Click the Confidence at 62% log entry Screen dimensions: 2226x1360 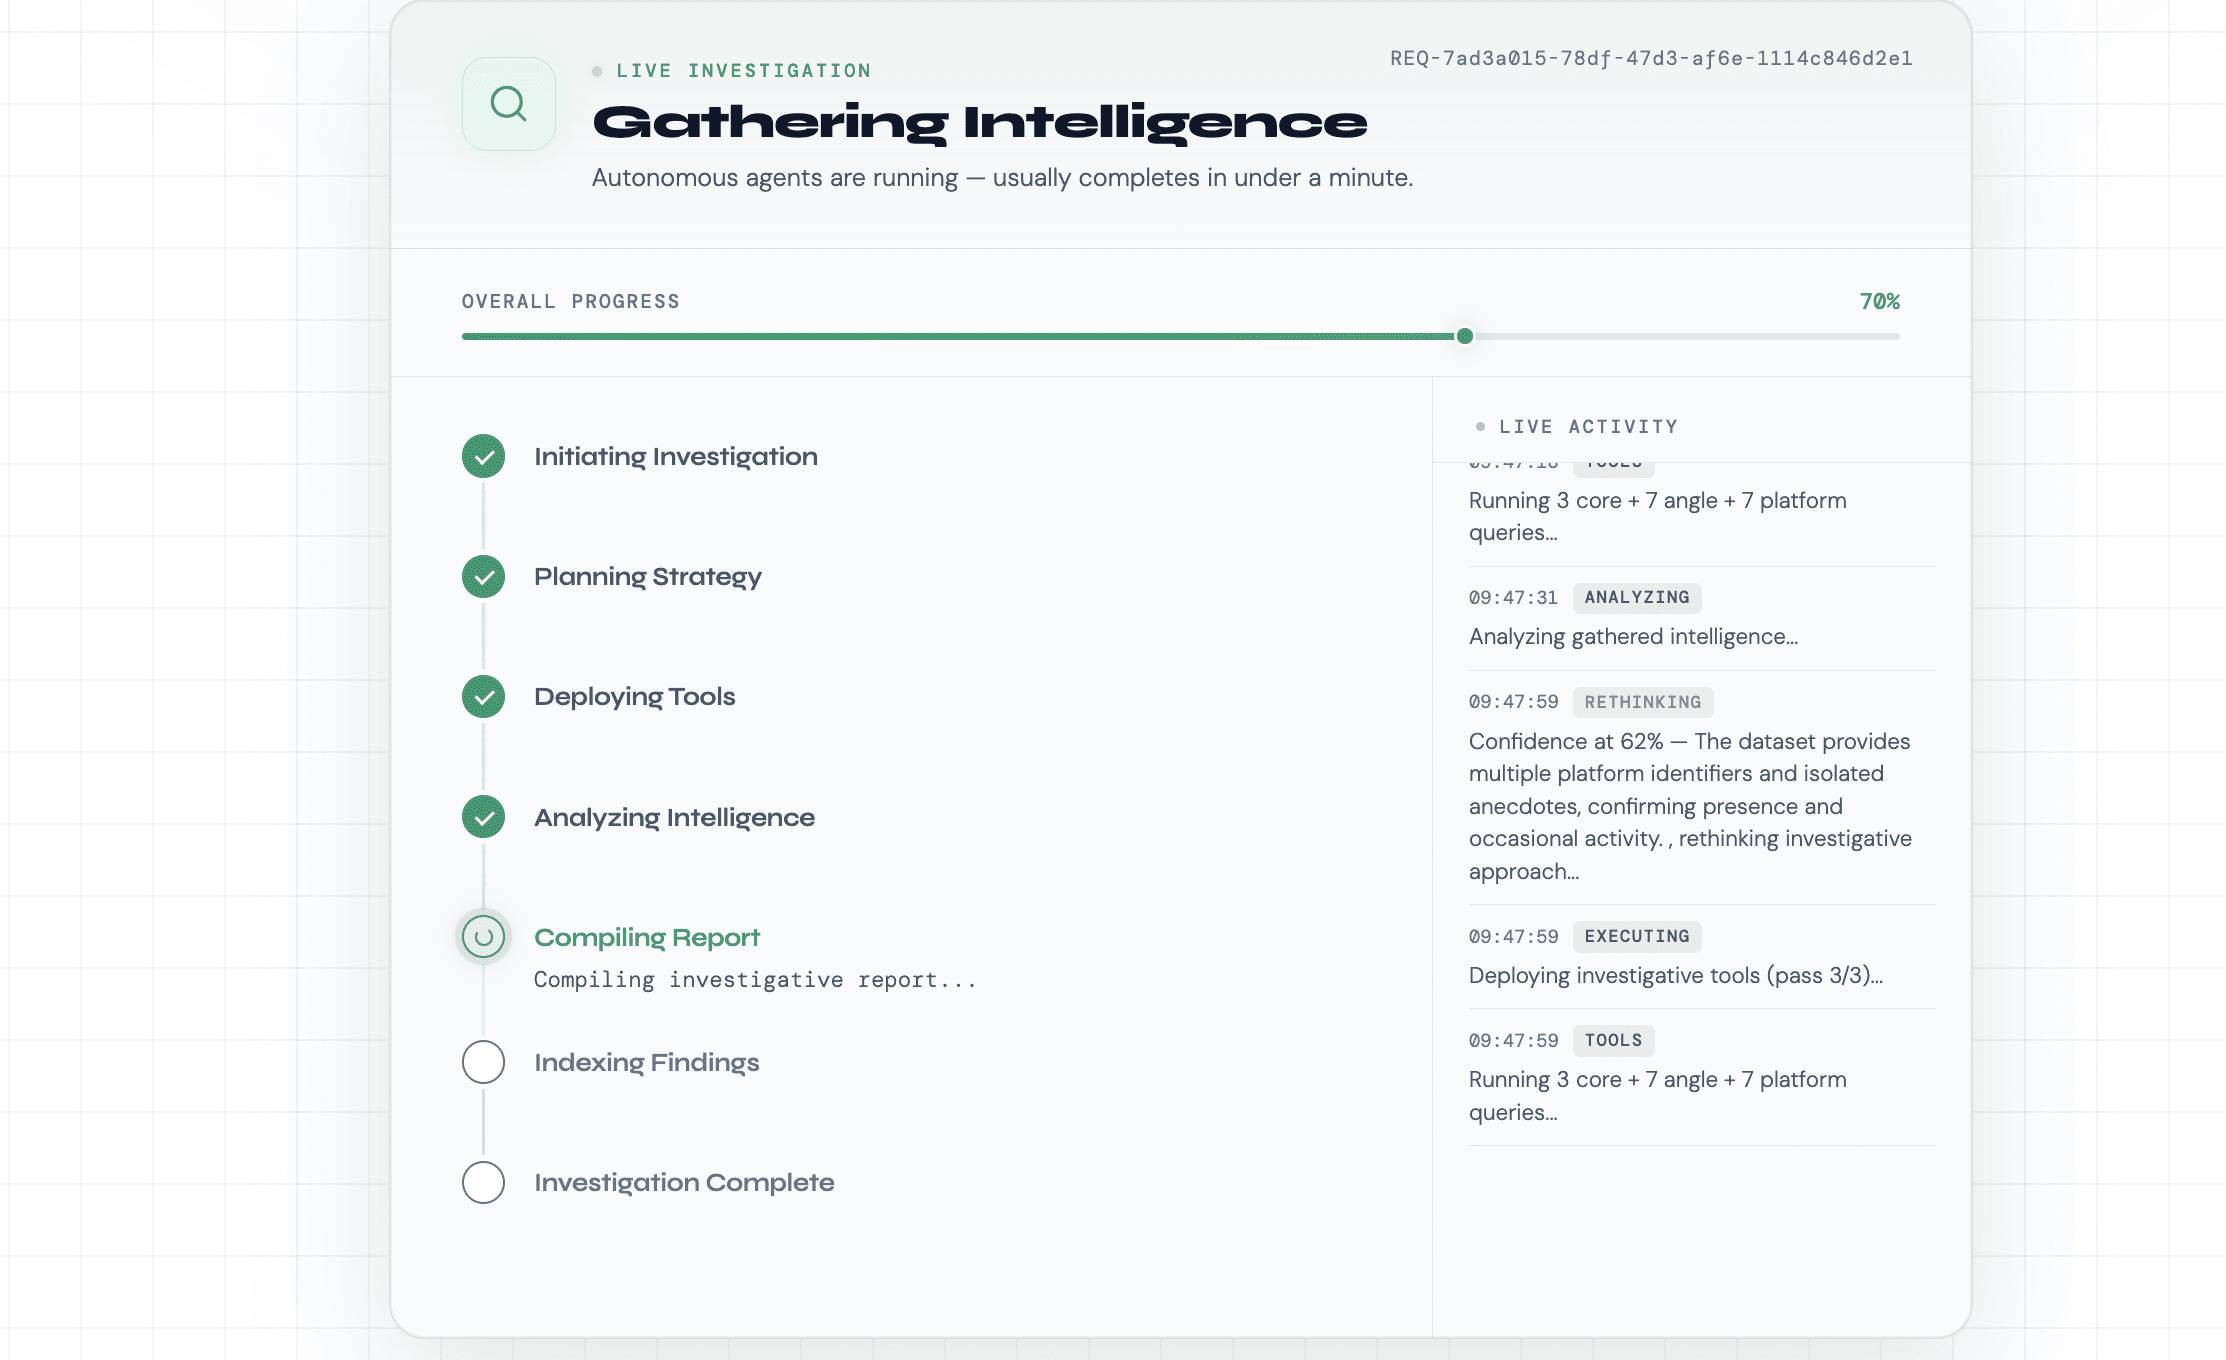tap(1690, 805)
